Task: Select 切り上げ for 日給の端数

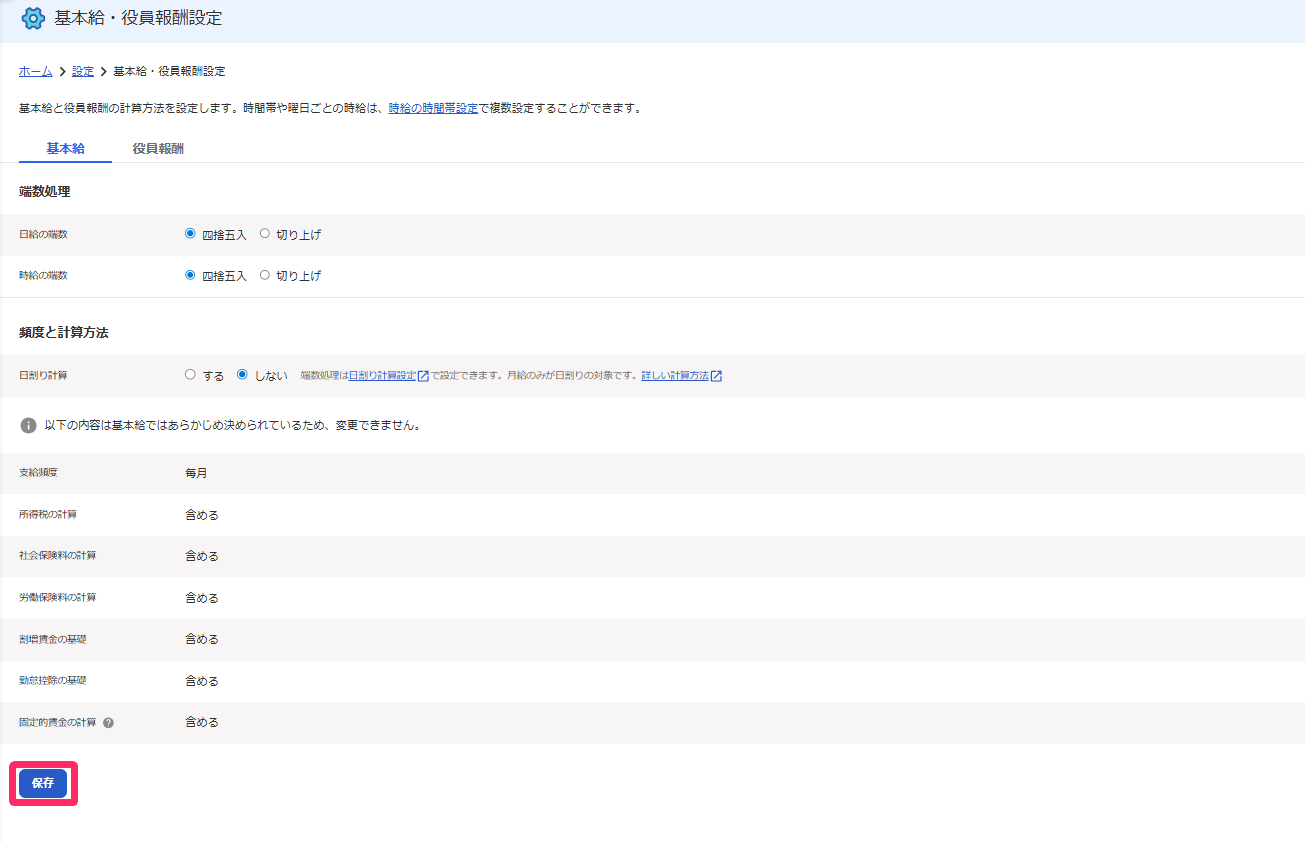Action: 264,234
